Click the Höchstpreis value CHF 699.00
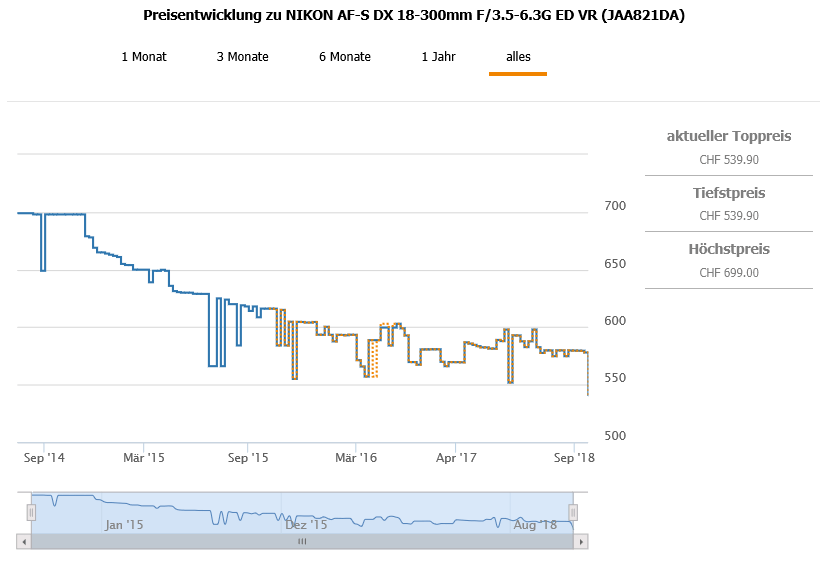 729,272
